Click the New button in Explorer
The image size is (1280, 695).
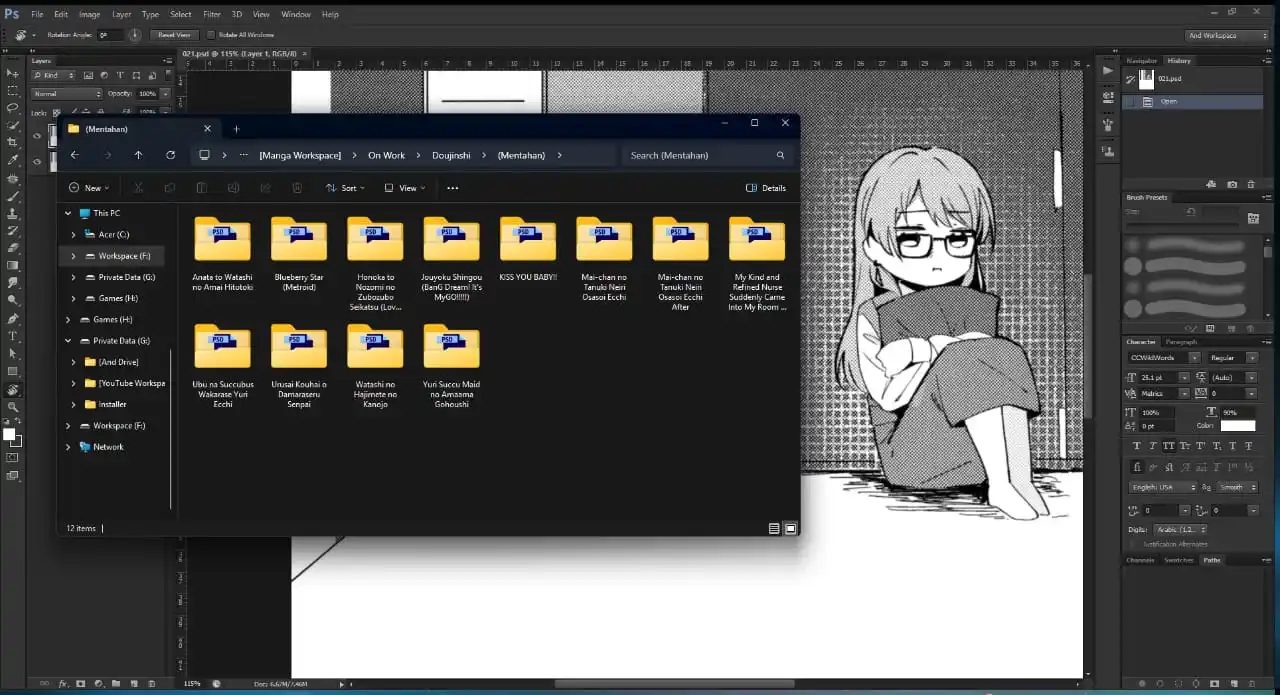point(89,188)
